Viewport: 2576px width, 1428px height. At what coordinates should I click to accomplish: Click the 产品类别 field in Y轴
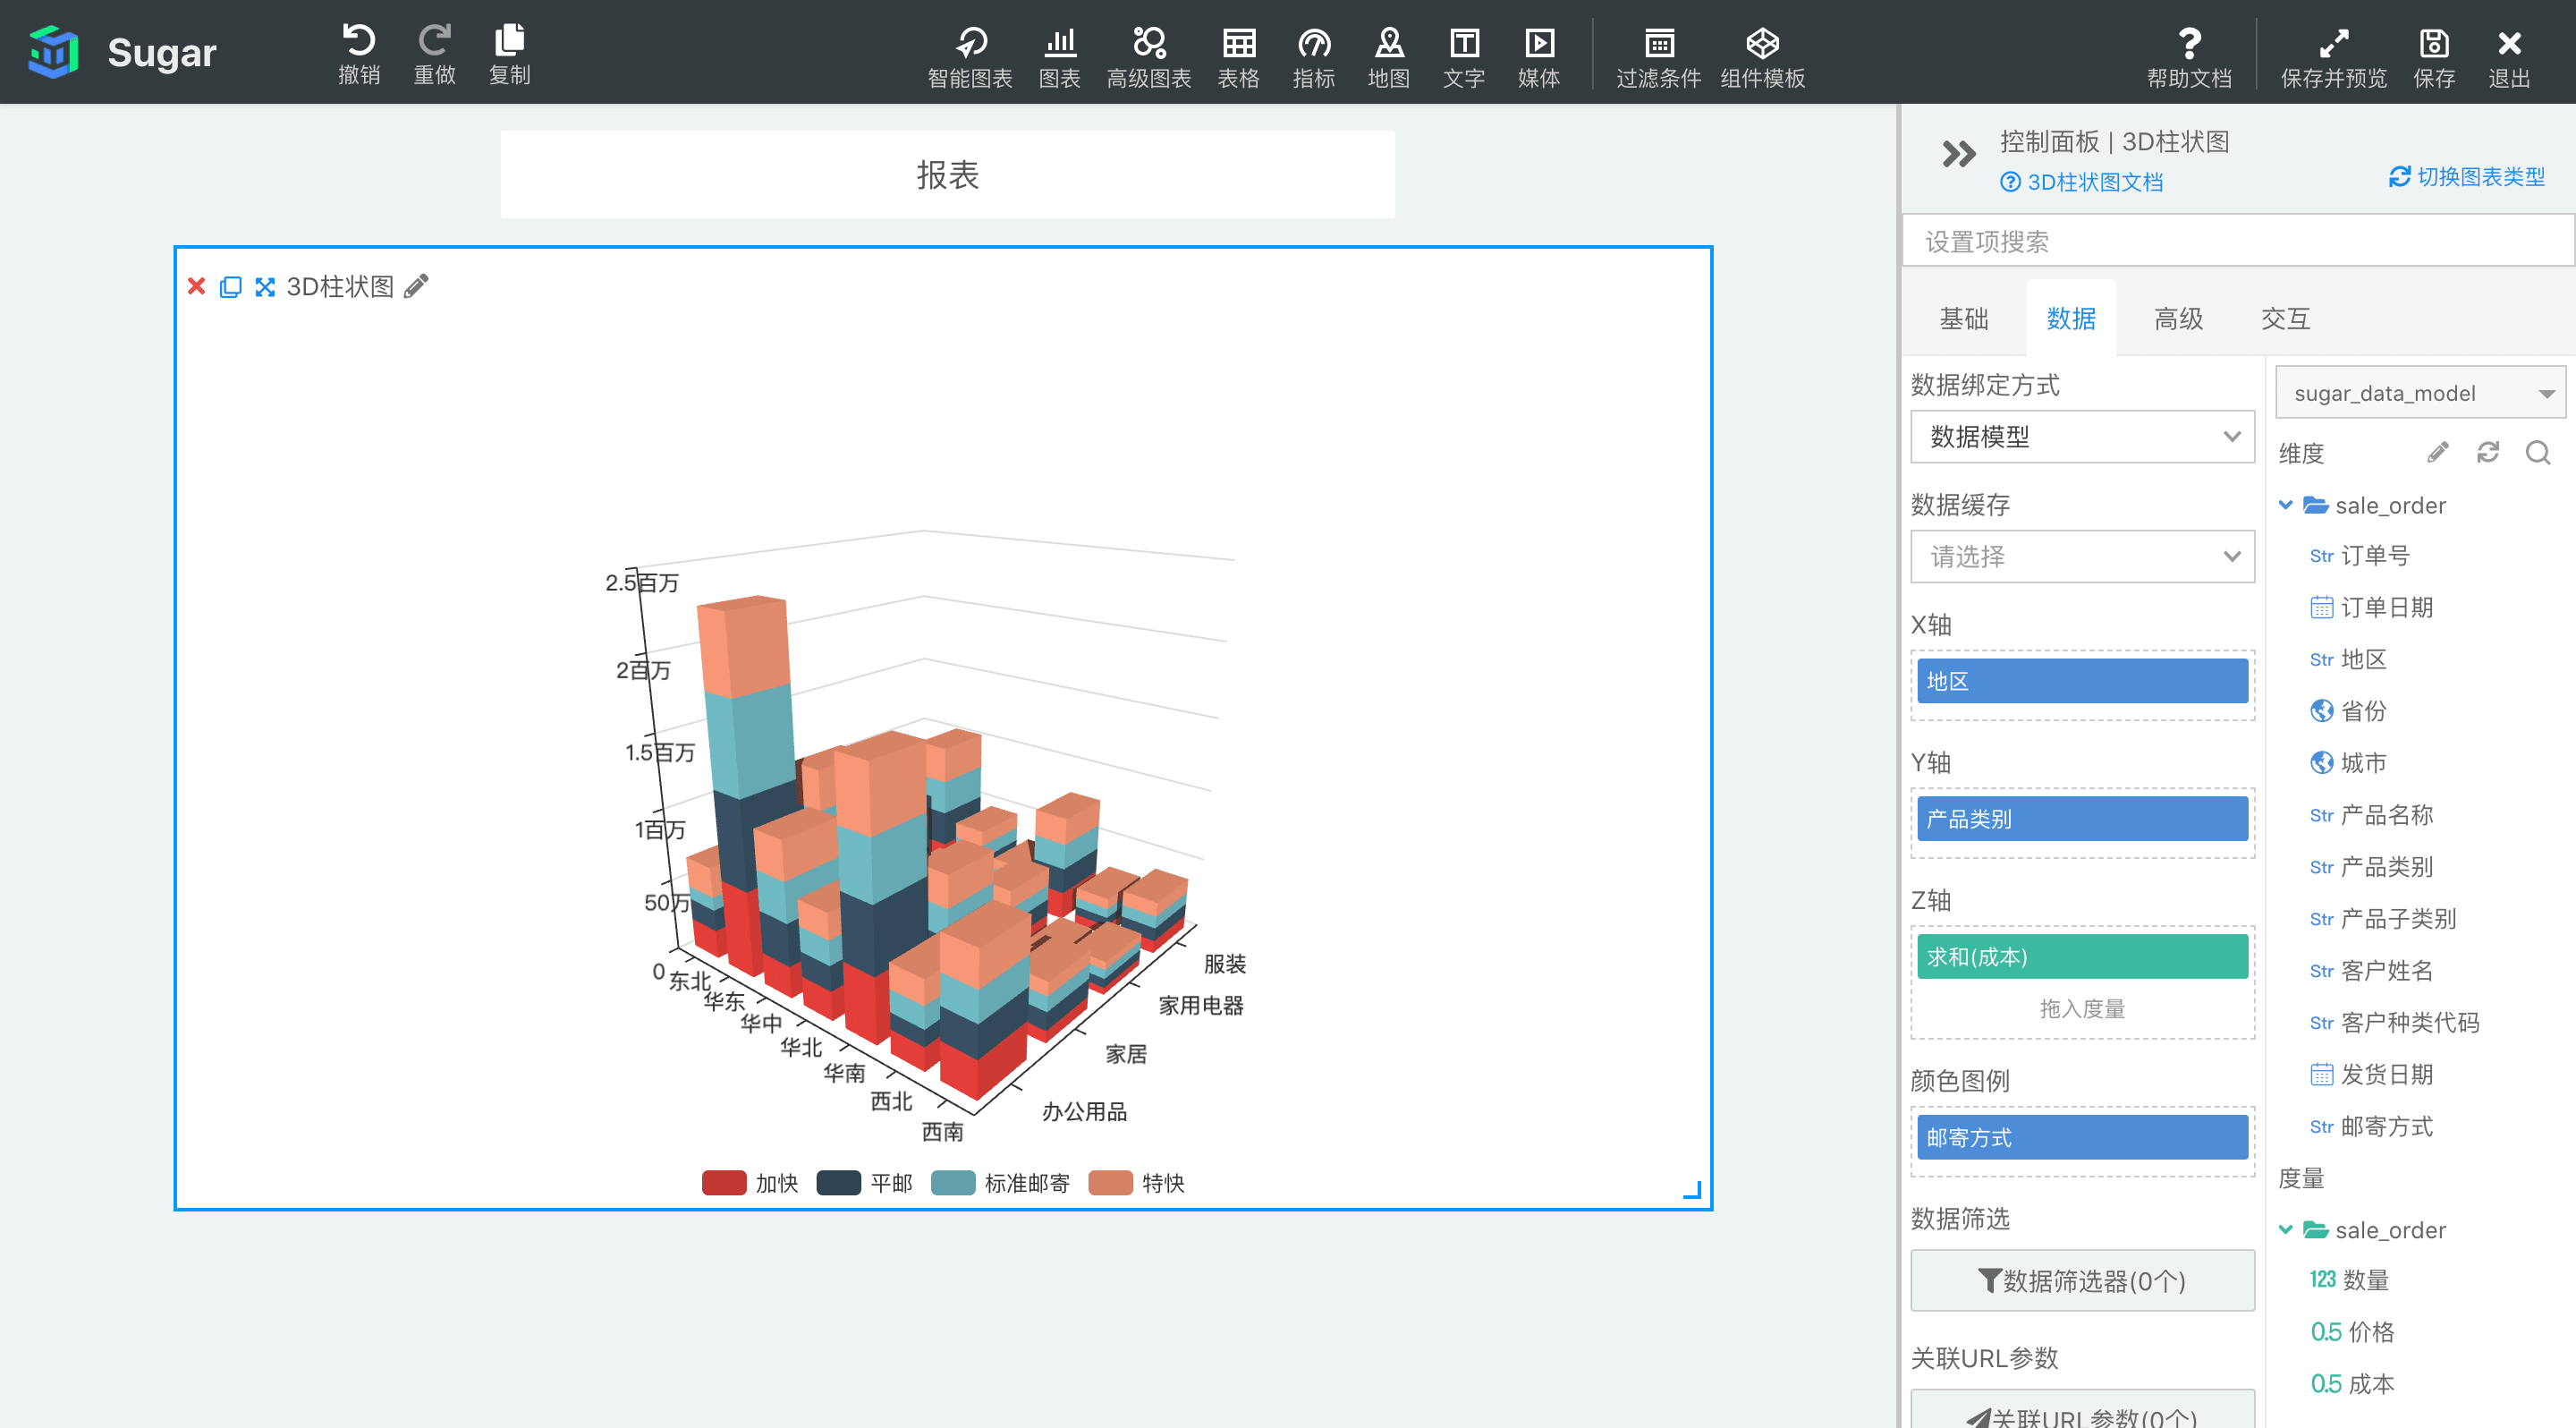(2082, 819)
